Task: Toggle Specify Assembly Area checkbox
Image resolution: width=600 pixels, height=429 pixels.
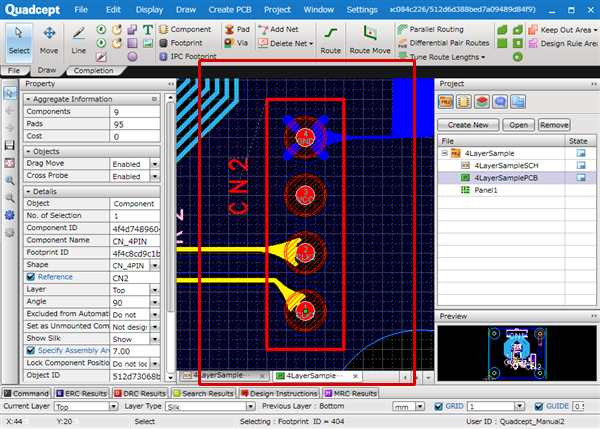Action: coord(31,350)
